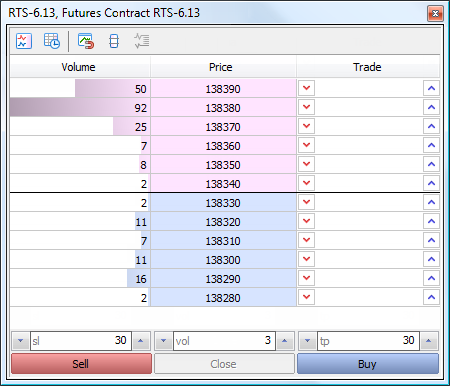Increase the tp value with up arrow
The height and width of the screenshot is (386, 450).
tap(429, 341)
